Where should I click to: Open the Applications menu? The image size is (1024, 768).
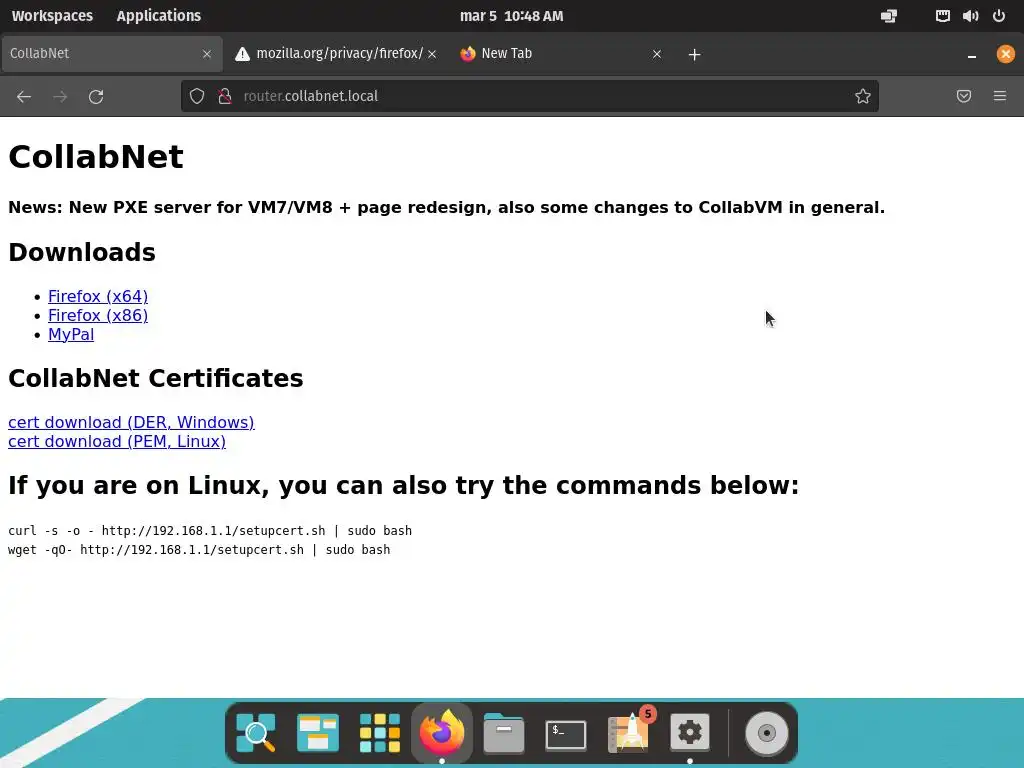tap(159, 16)
